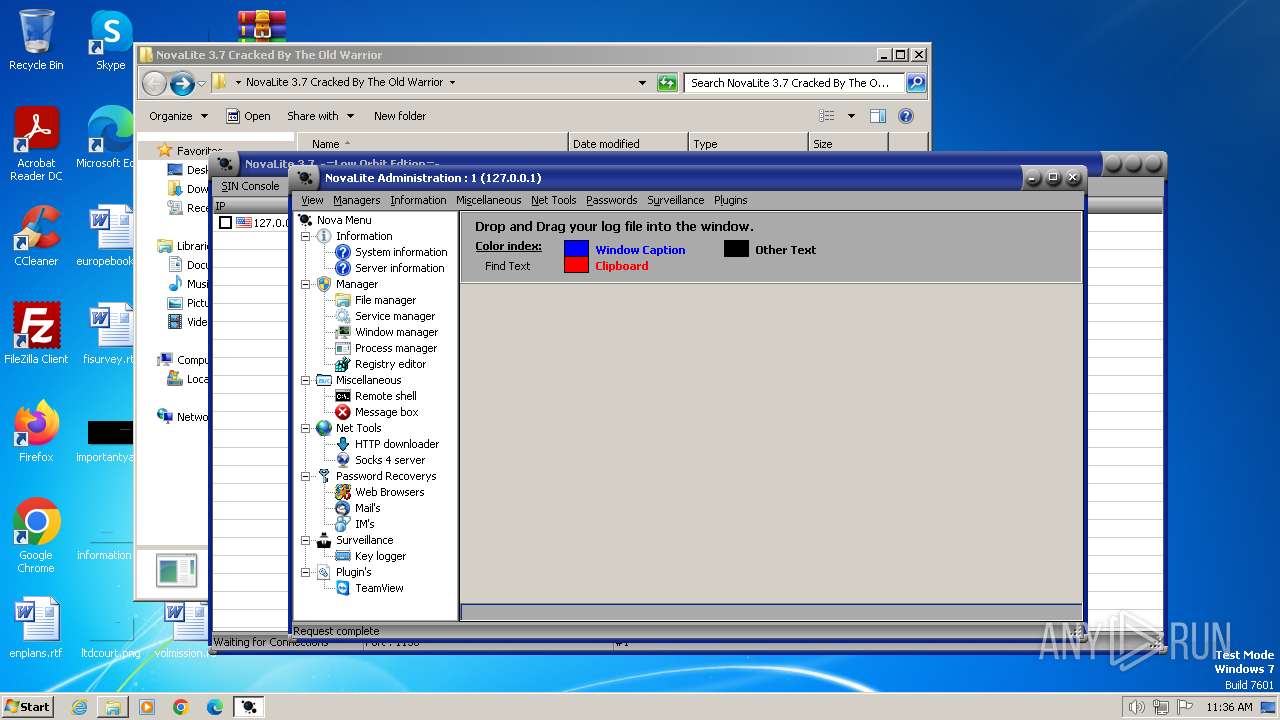Open Server information tree entry
The image size is (1280, 720).
click(x=399, y=268)
